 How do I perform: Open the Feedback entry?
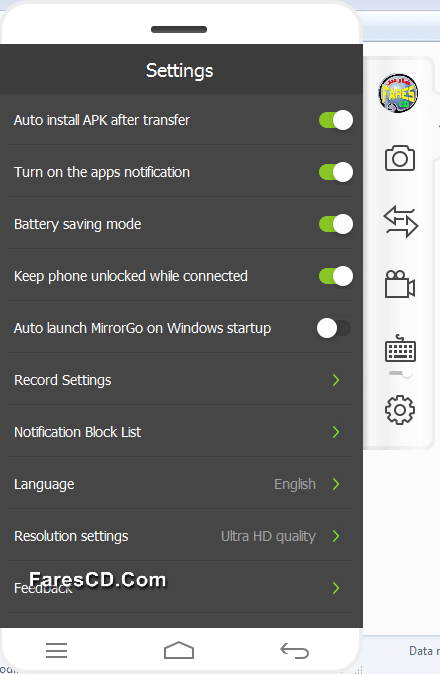click(180, 588)
